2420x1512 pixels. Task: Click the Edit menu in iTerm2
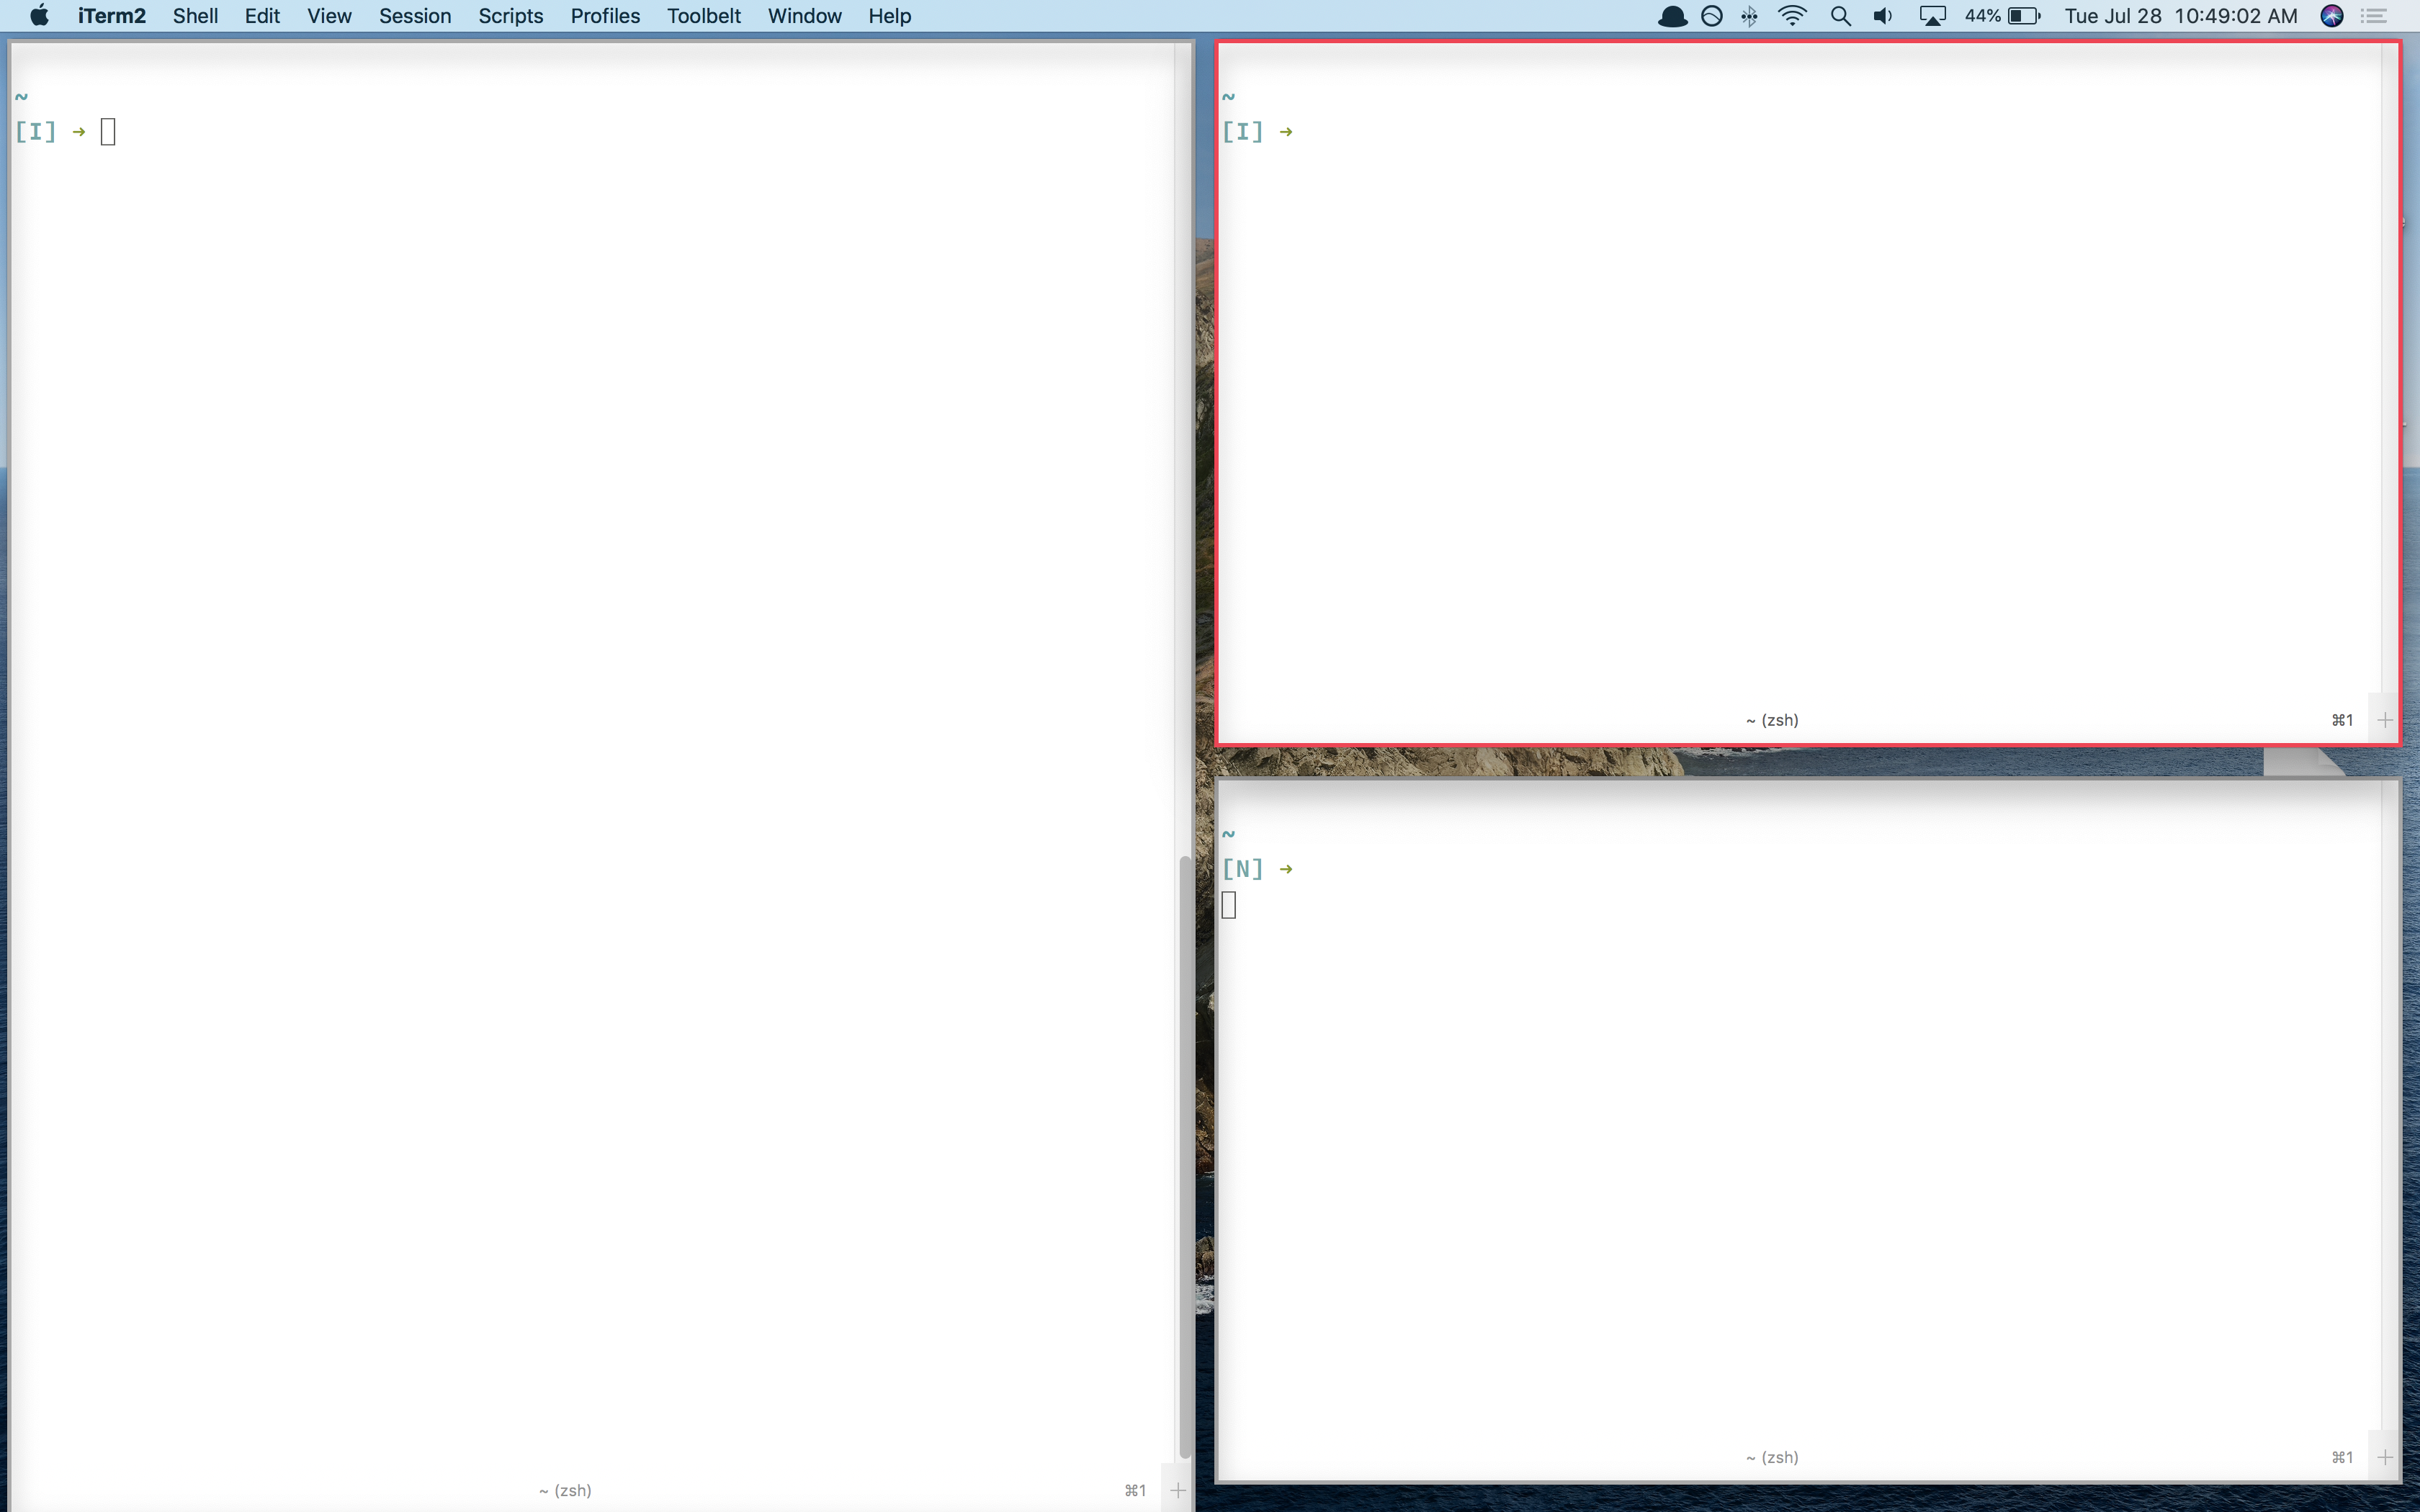pyautogui.click(x=261, y=16)
